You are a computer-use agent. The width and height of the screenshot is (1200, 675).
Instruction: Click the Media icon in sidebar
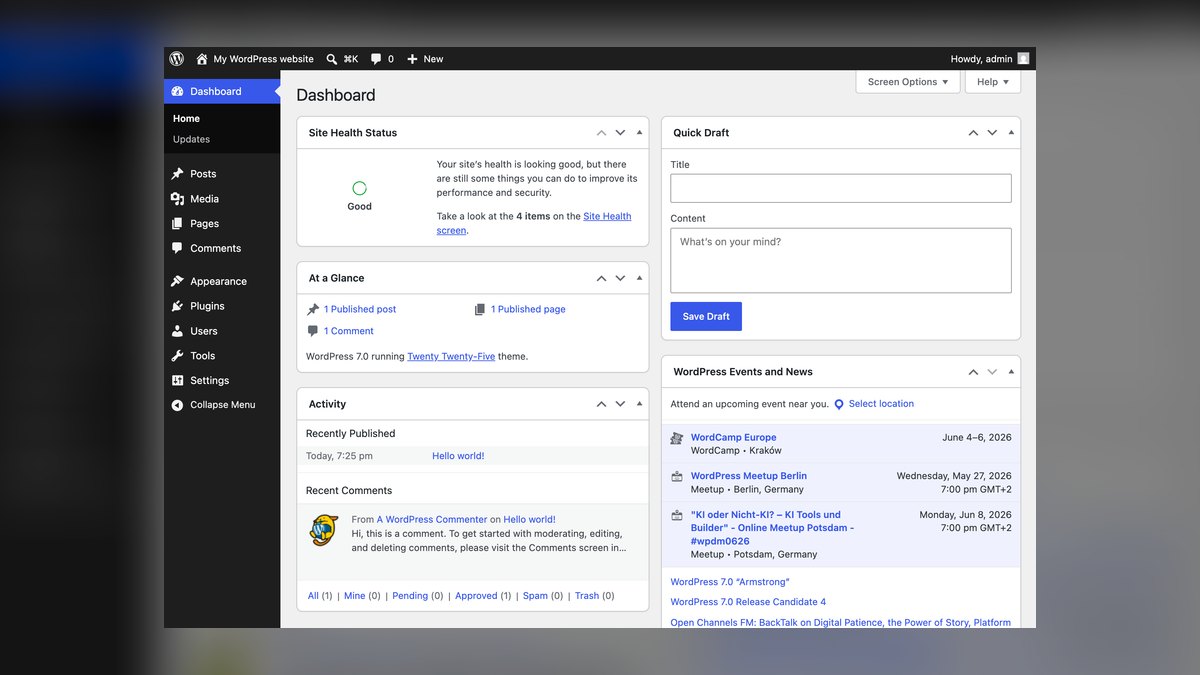coord(177,199)
